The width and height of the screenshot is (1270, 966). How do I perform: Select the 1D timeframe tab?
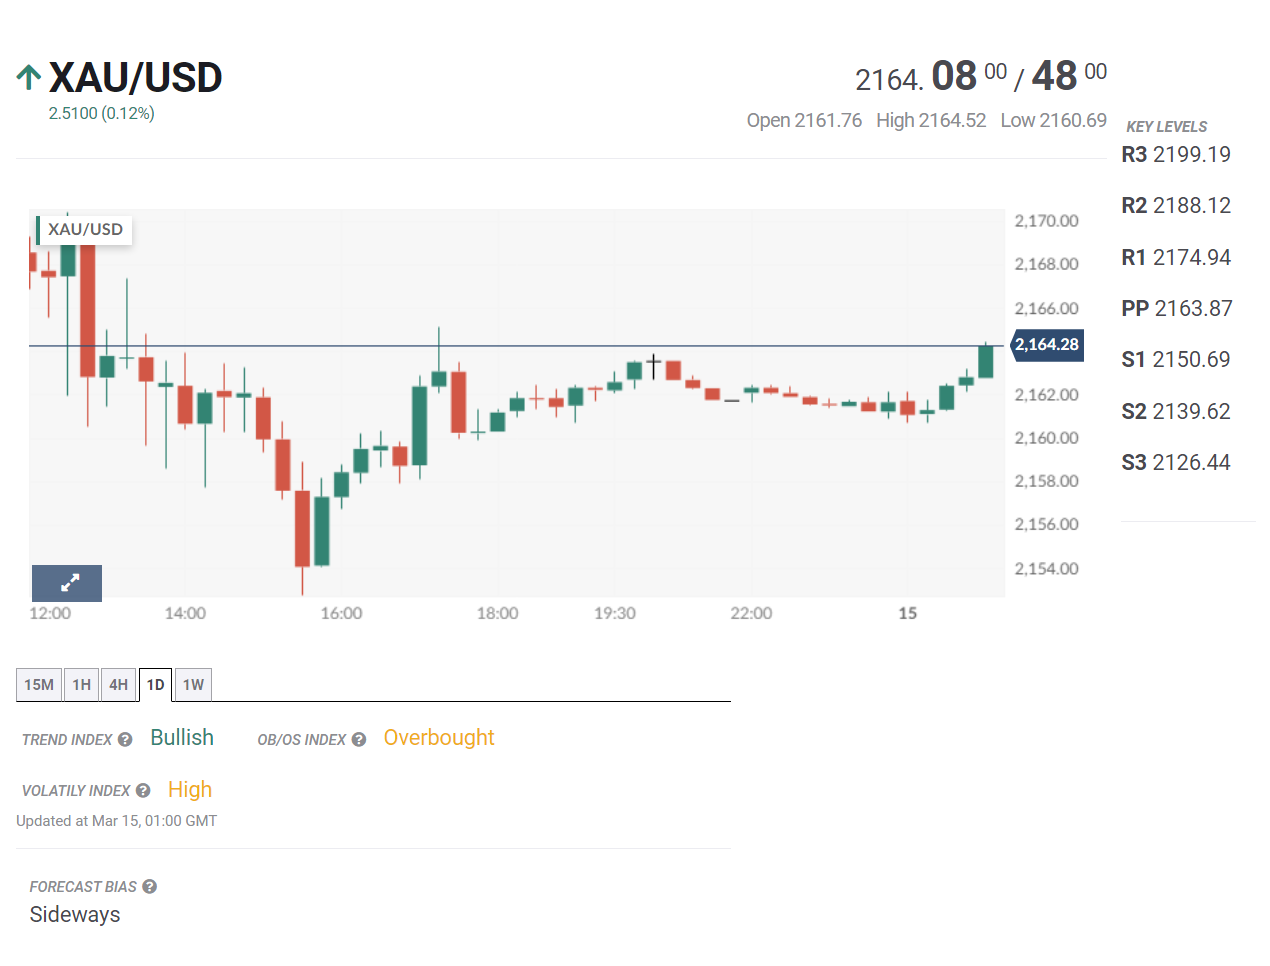(x=156, y=685)
